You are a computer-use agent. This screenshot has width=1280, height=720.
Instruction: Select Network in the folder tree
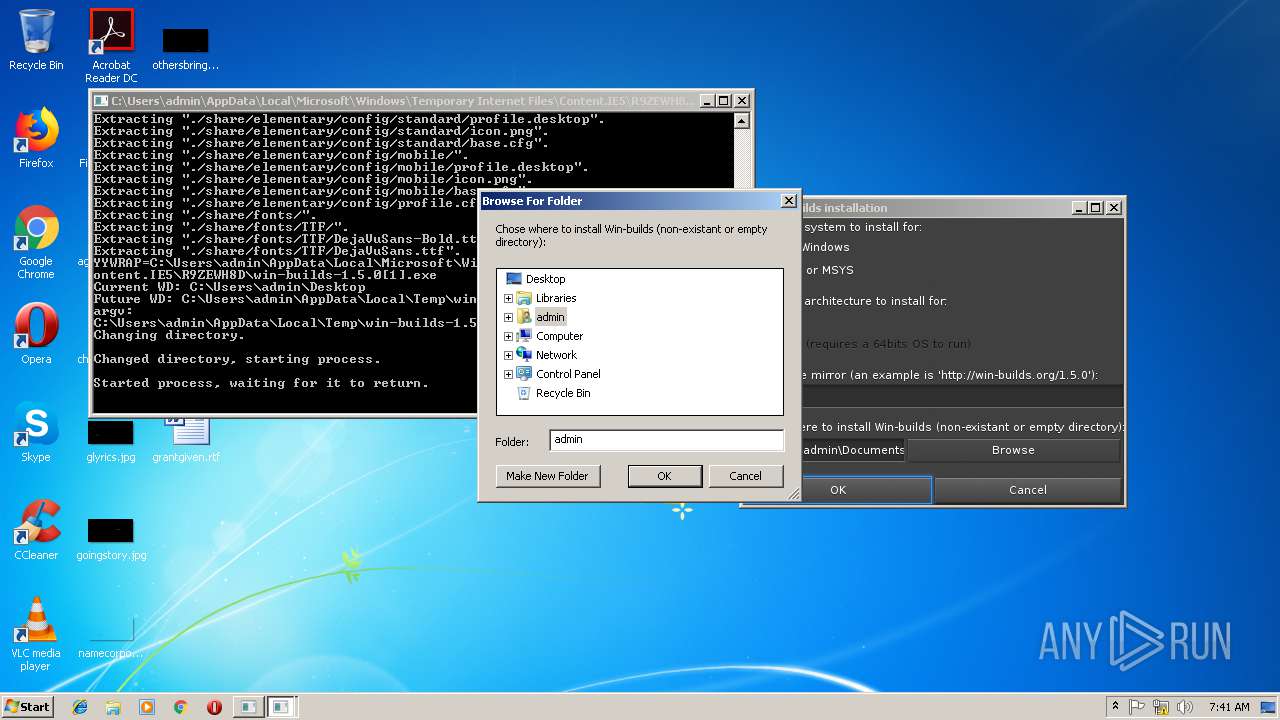coord(556,355)
